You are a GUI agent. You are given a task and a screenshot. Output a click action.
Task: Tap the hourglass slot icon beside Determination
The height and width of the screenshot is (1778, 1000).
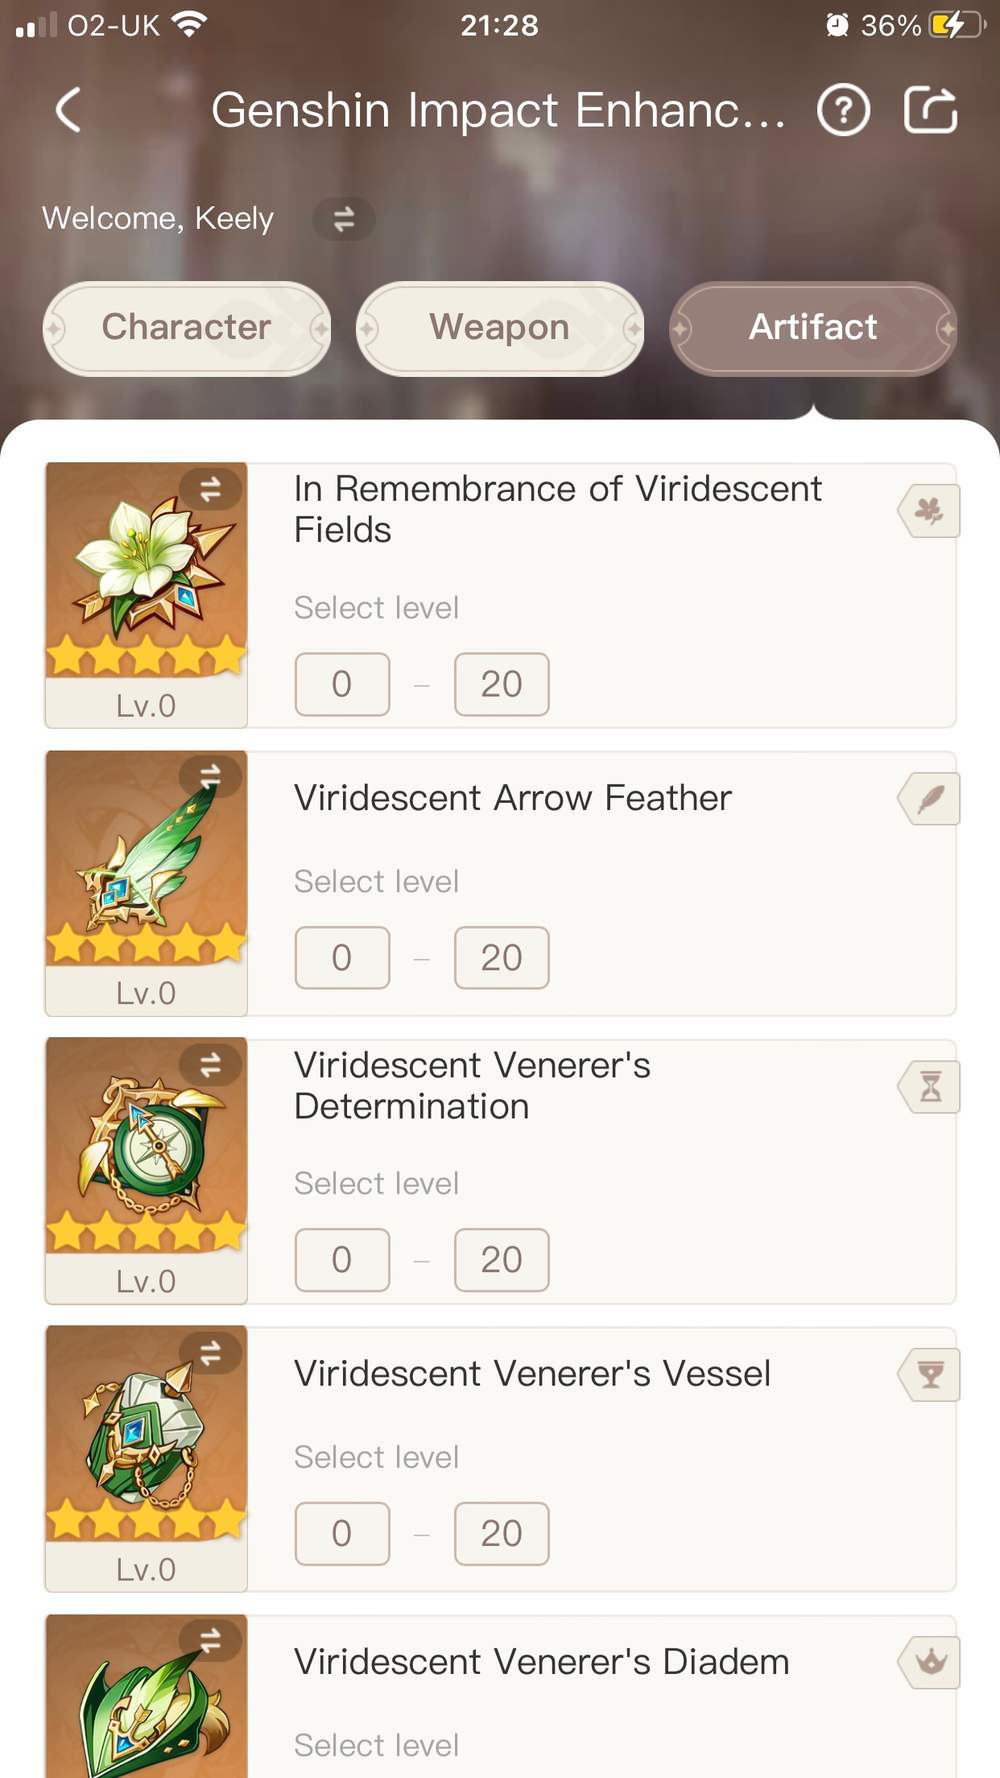(930, 1087)
